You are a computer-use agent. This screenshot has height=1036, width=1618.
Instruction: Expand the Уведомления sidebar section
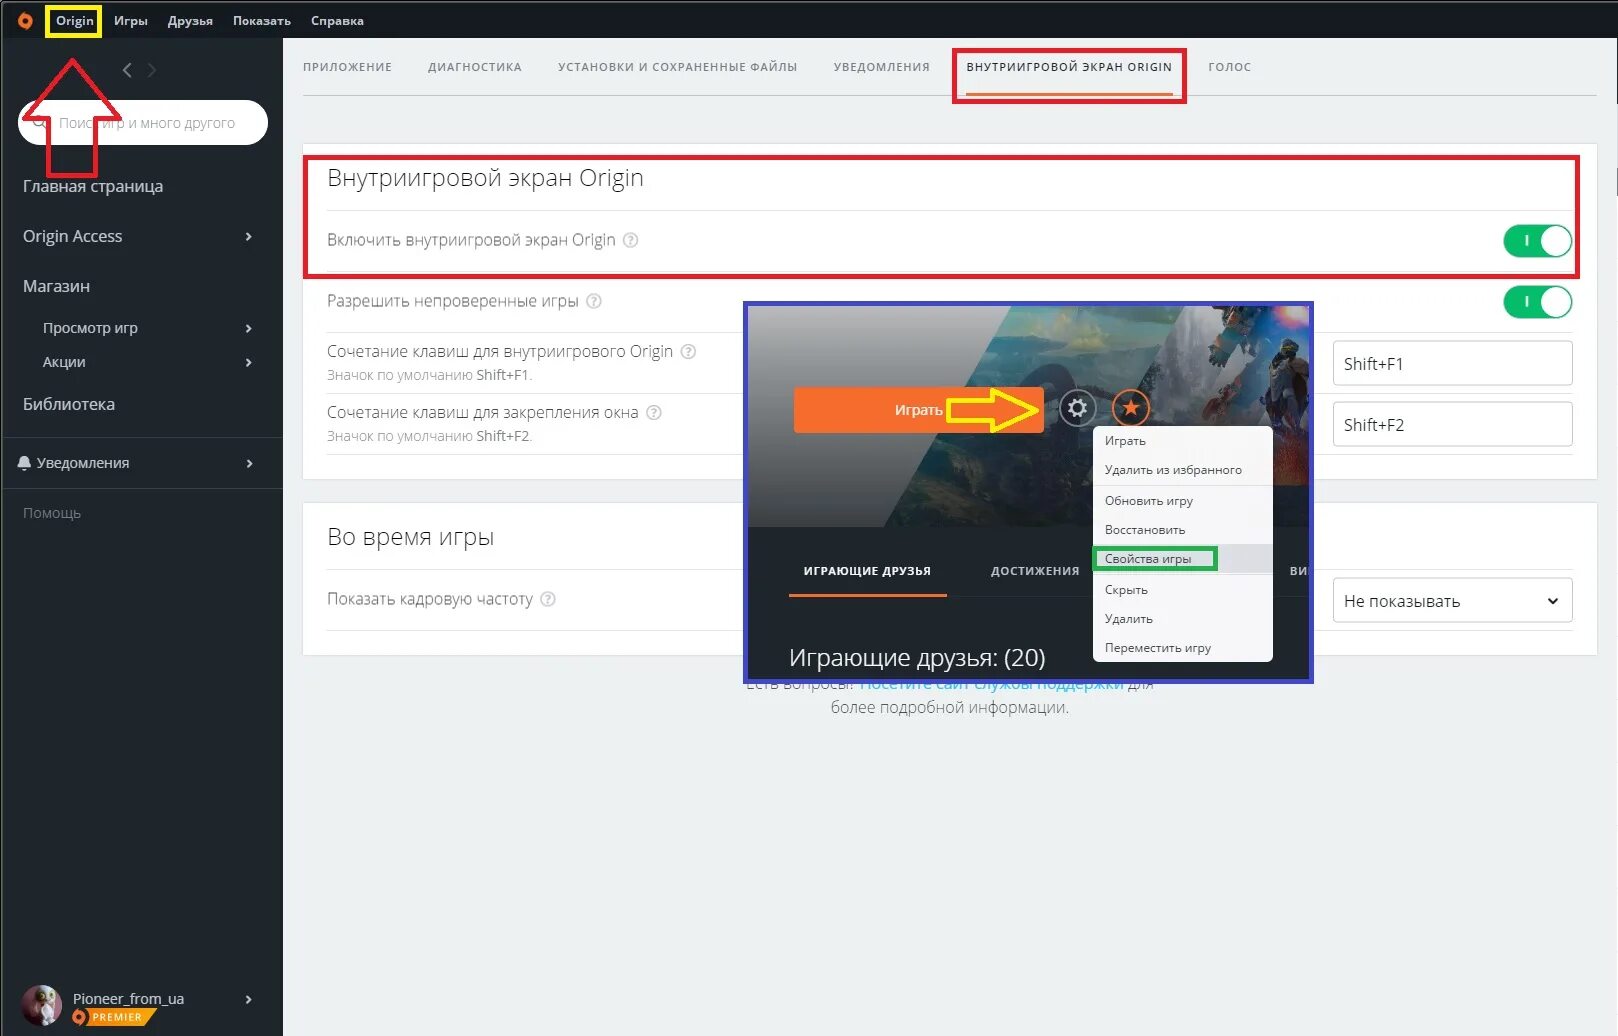click(249, 463)
